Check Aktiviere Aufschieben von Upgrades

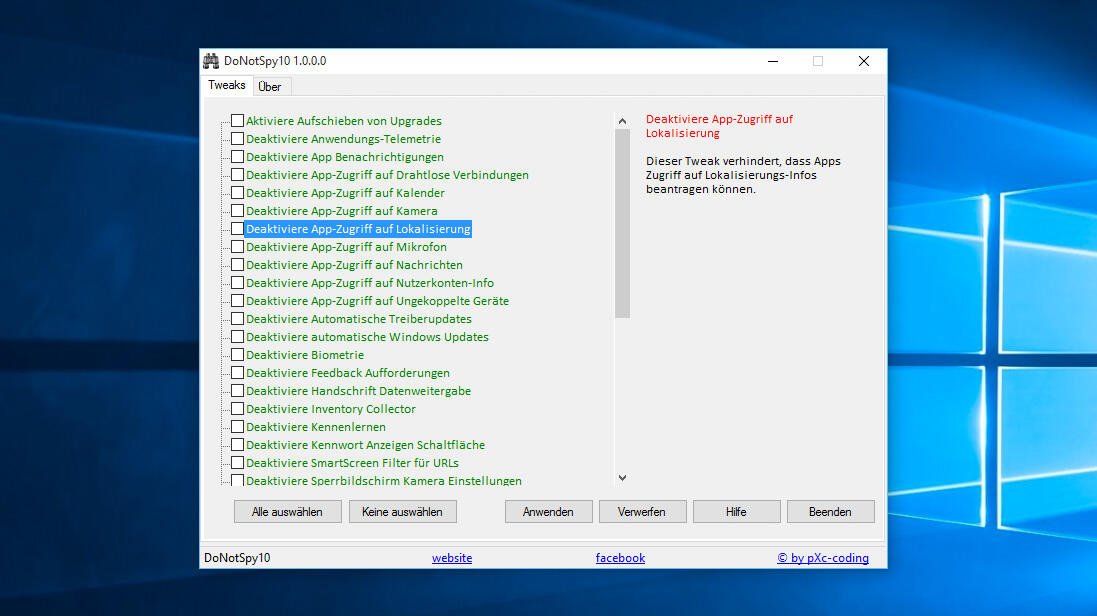(x=238, y=120)
